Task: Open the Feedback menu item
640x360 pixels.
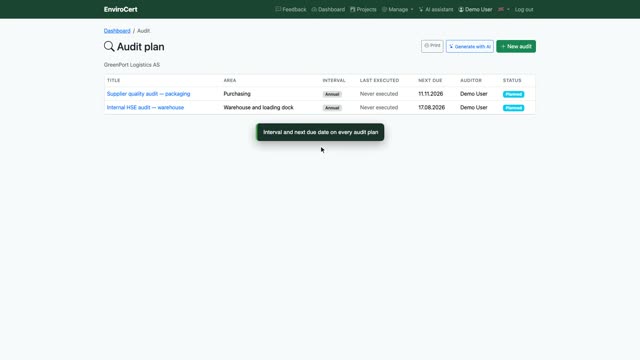Action: [291, 9]
